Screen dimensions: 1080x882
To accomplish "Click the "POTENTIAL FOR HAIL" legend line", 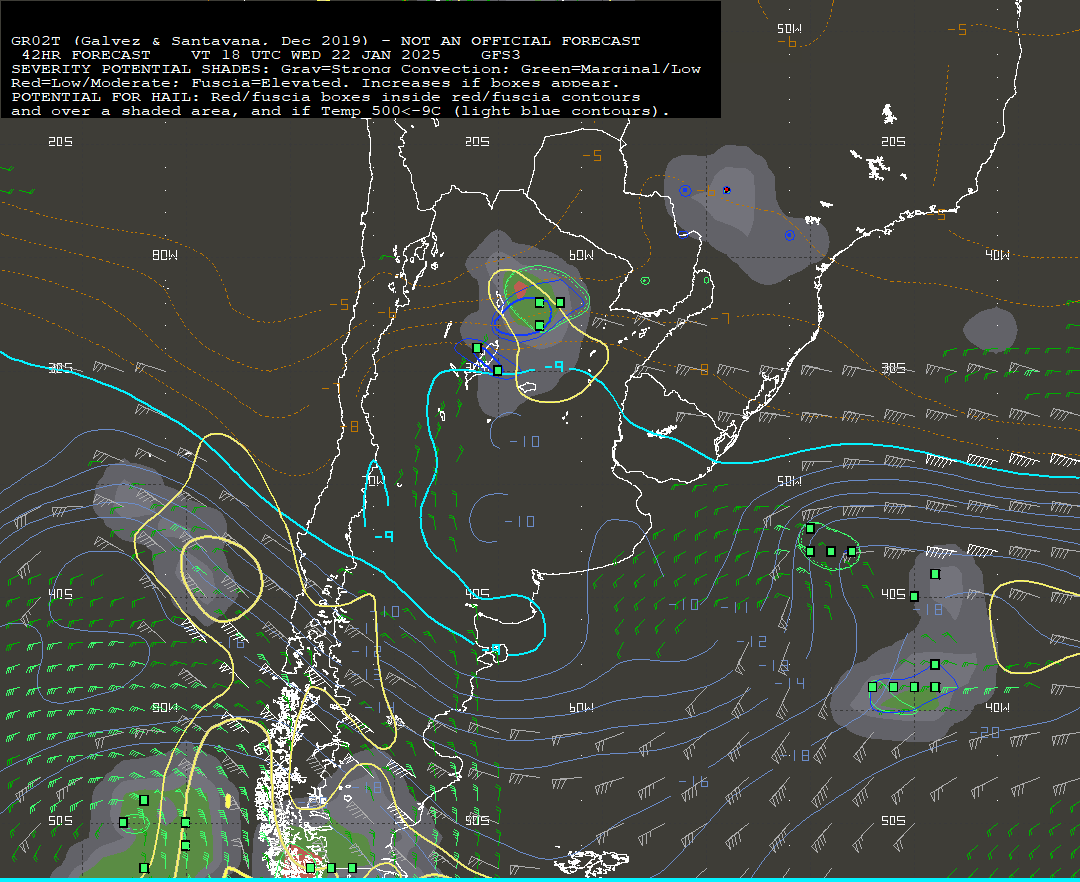I will tap(326, 97).
